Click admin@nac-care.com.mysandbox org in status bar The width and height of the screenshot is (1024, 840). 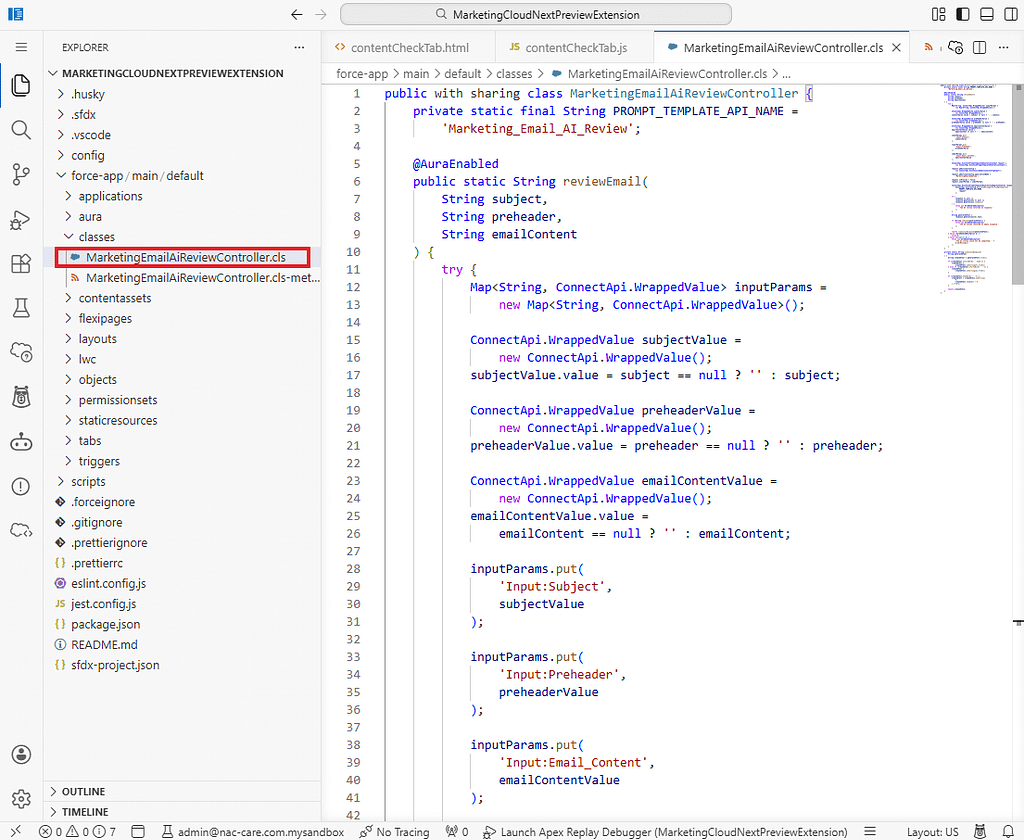pos(253,832)
